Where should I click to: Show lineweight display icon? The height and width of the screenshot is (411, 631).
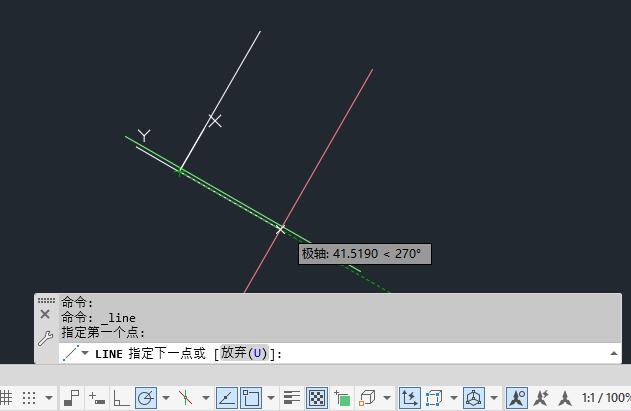pyautogui.click(x=292, y=398)
